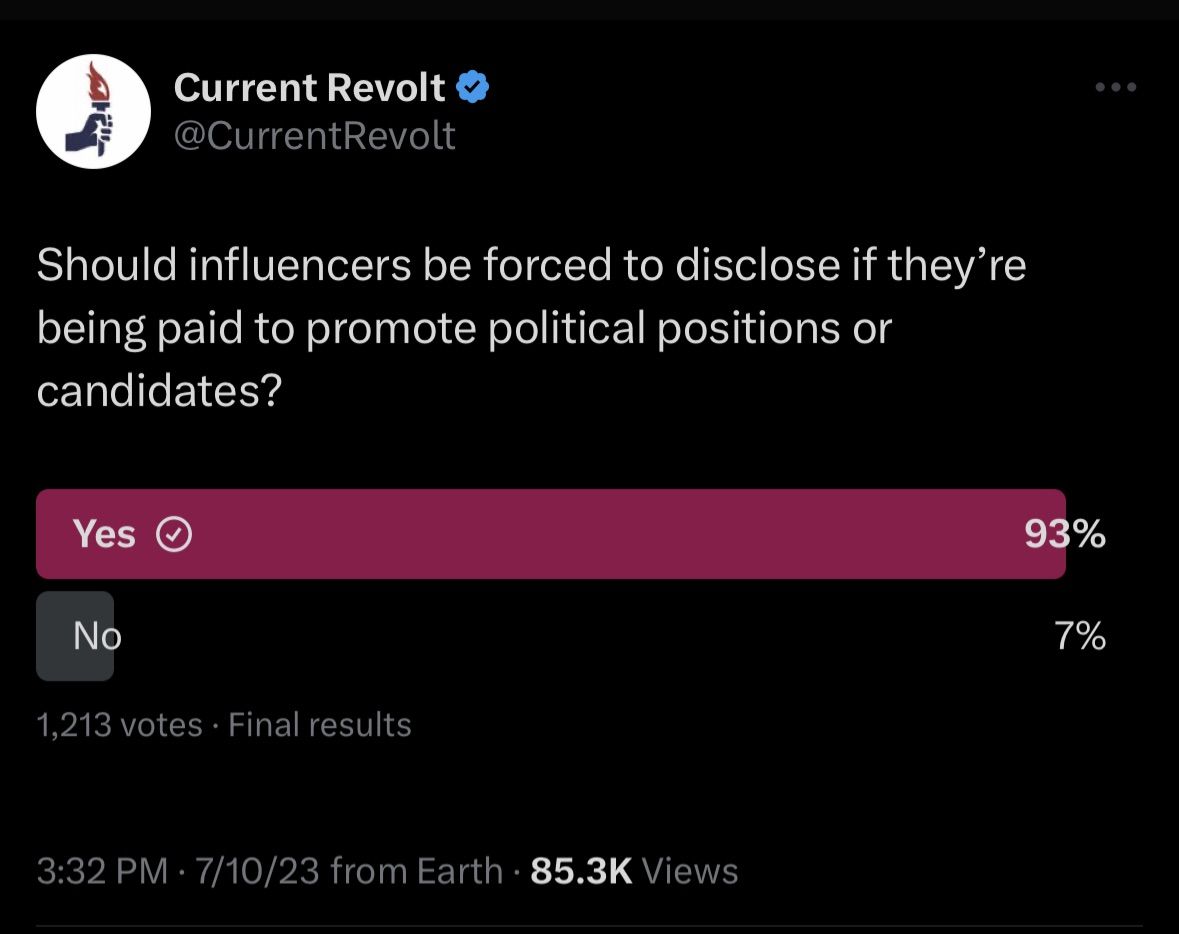The width and height of the screenshot is (1179, 934).
Task: Click the blue verified checkmark badge
Action: click(473, 89)
